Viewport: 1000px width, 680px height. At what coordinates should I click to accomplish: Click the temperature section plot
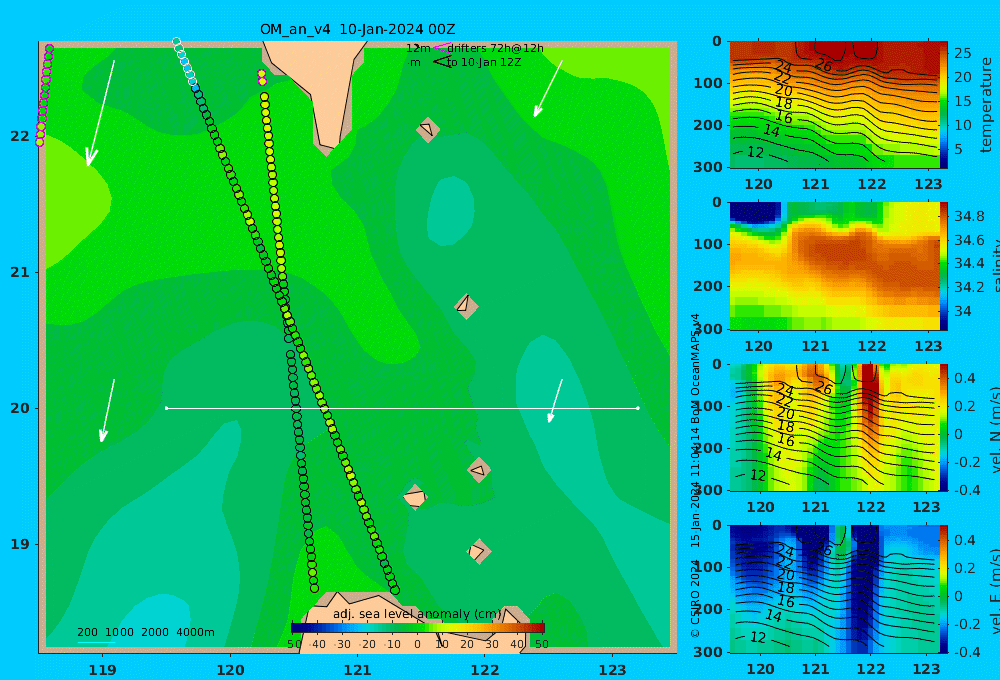(x=834, y=105)
